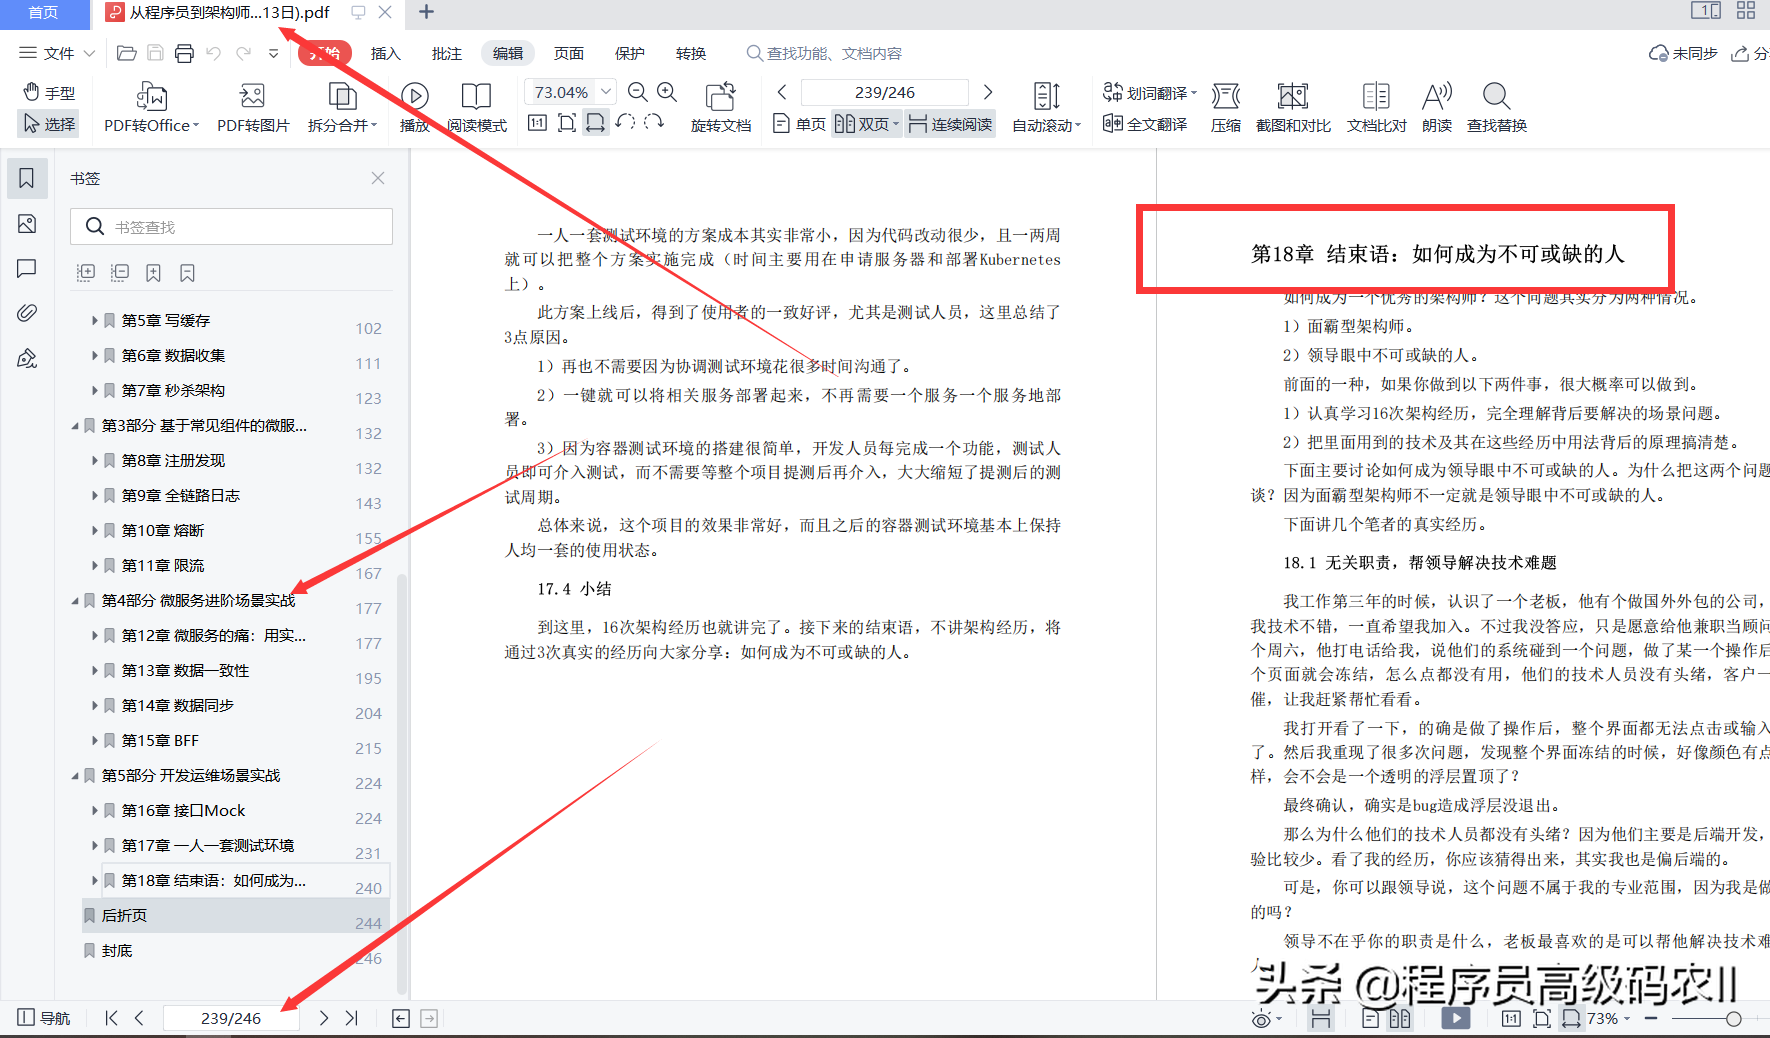Screen dimensions: 1770x1038
Task: Switch to the 转换 ribbon tab
Action: point(691,53)
